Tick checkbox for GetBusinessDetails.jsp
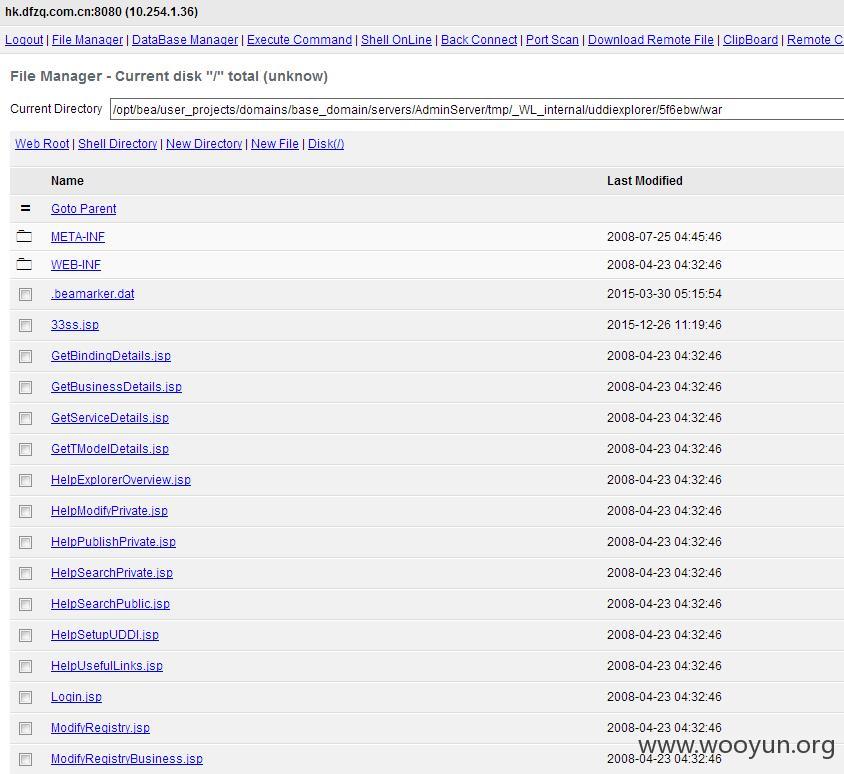The width and height of the screenshot is (844, 774). pyautogui.click(x=25, y=388)
